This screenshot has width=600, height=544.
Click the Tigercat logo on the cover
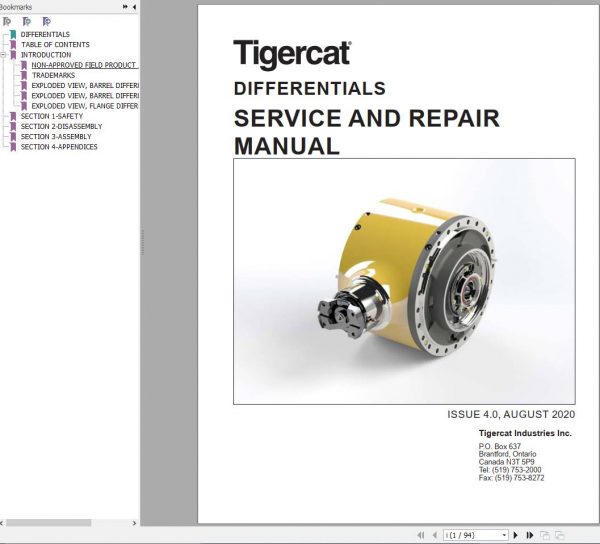(x=292, y=55)
